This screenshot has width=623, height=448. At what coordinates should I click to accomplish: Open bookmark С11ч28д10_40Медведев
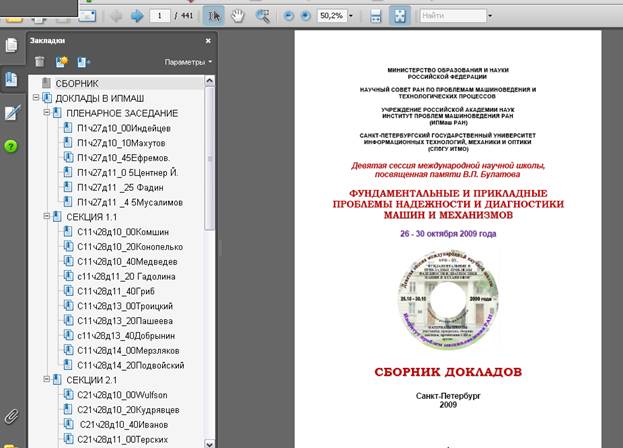127,262
